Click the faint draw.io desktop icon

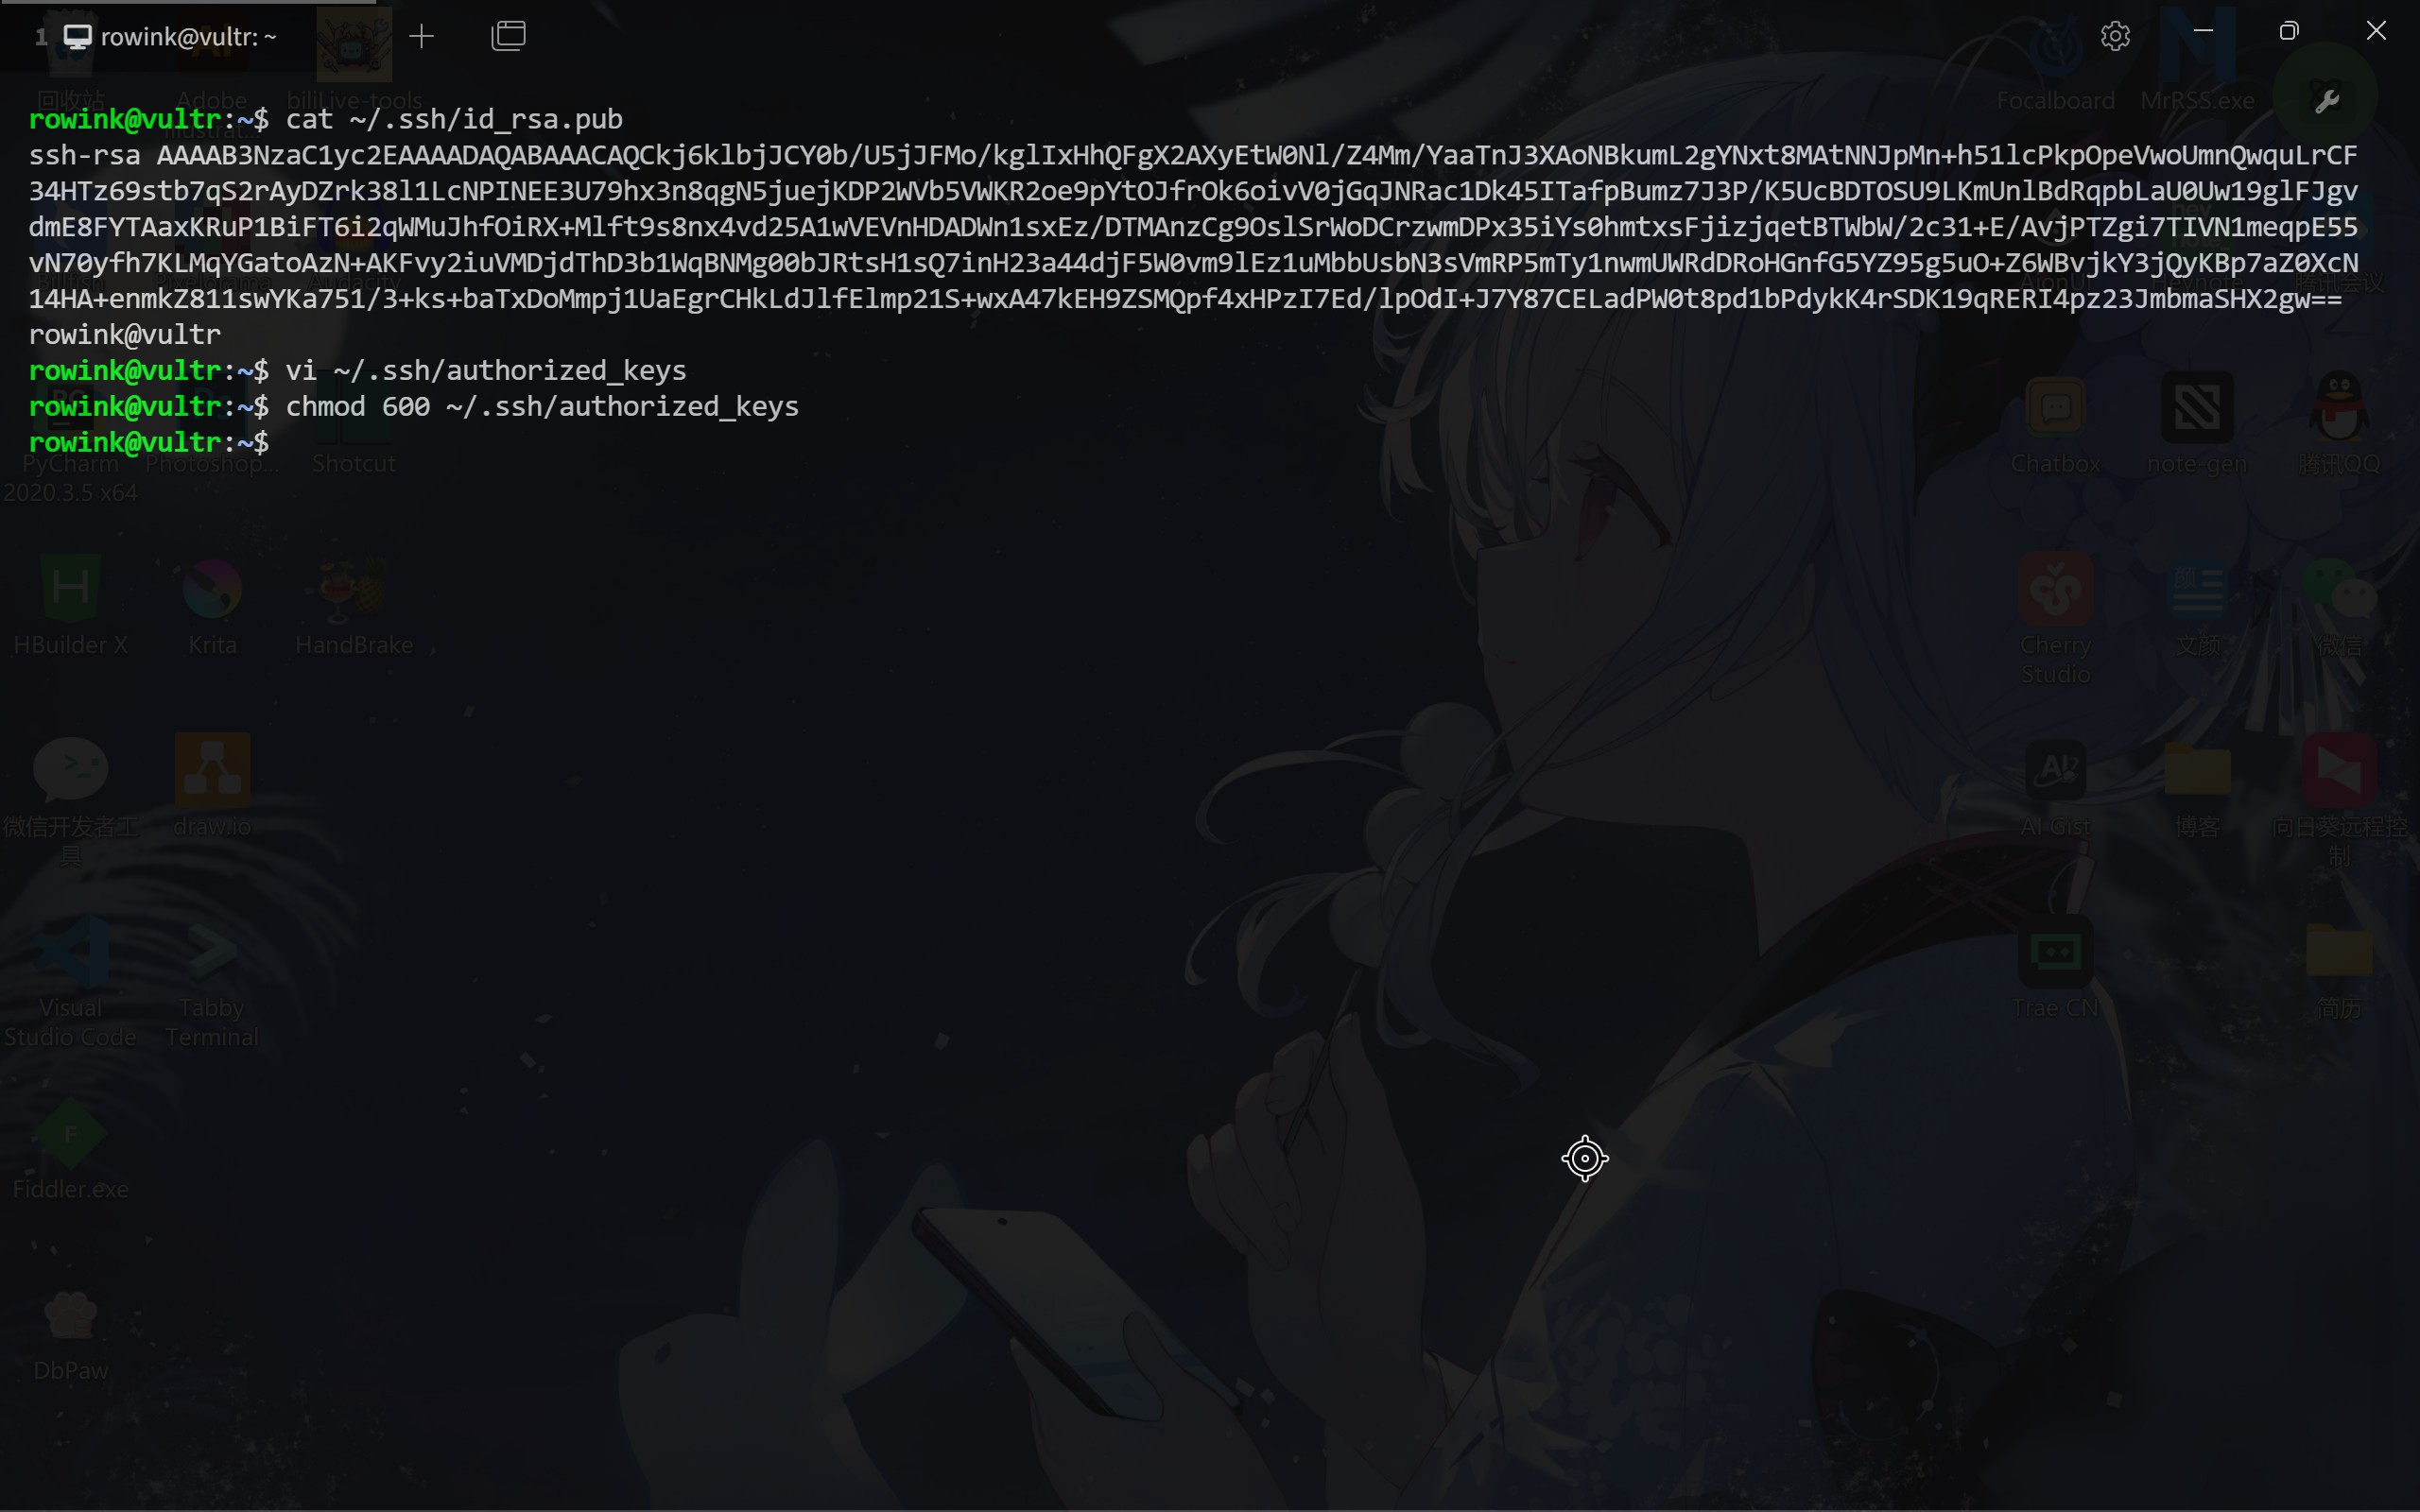(212, 771)
